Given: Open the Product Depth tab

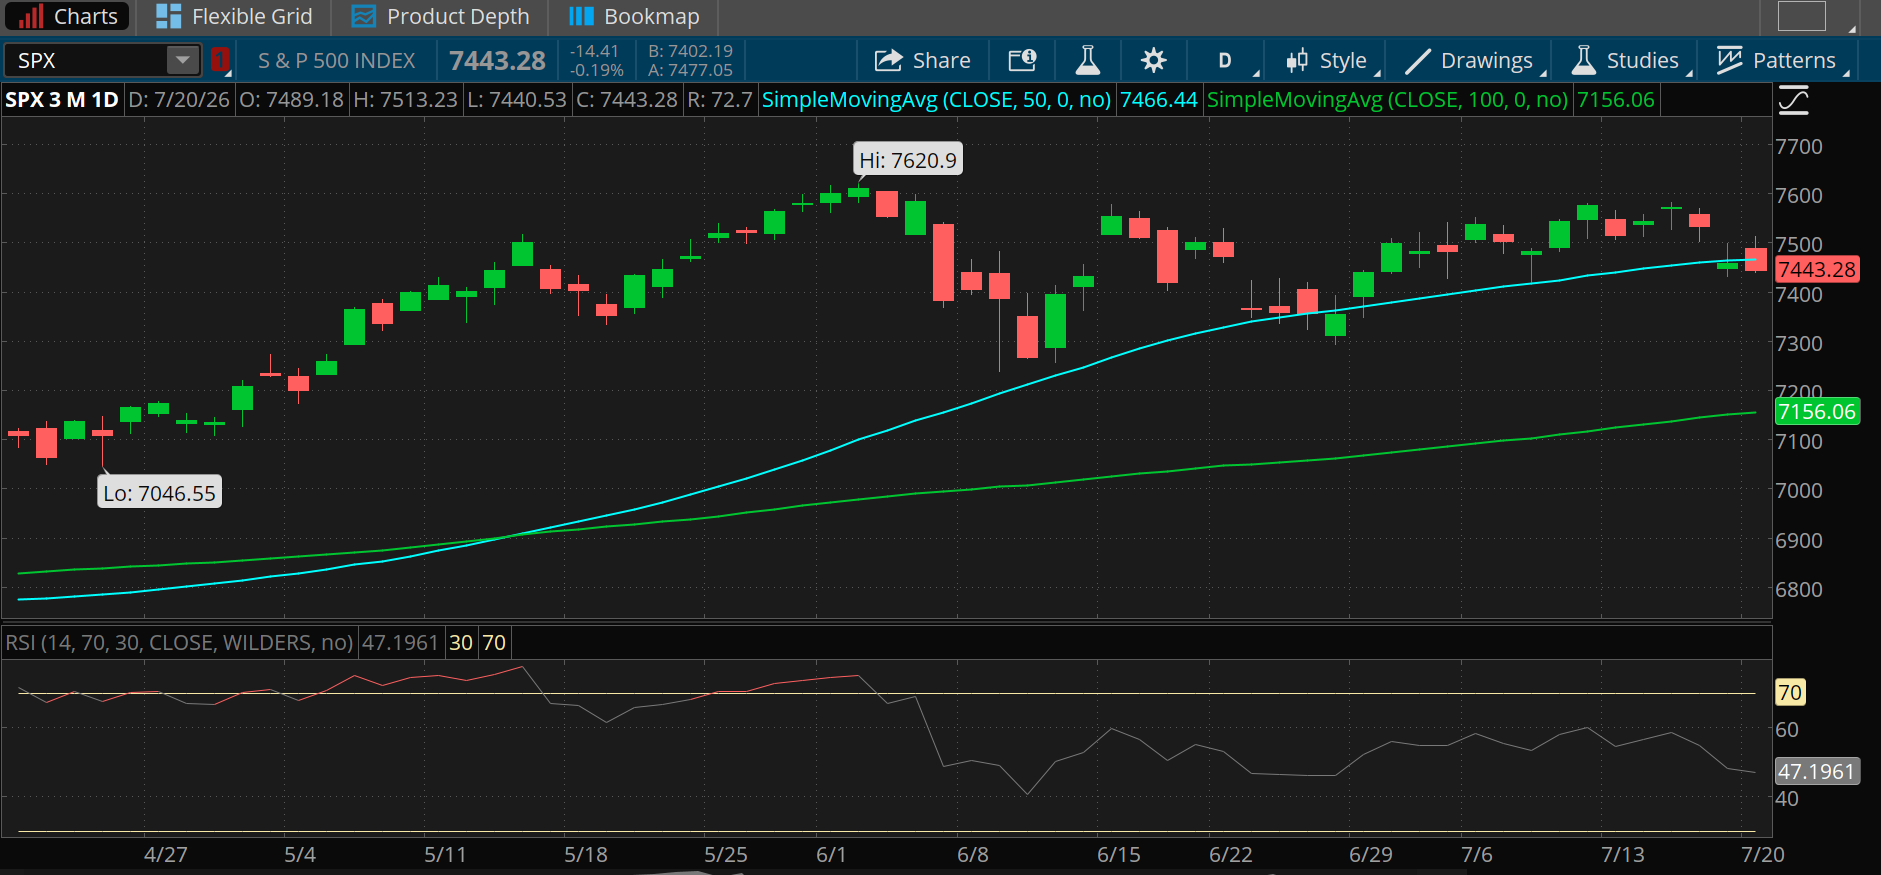Looking at the screenshot, I should coord(441,16).
